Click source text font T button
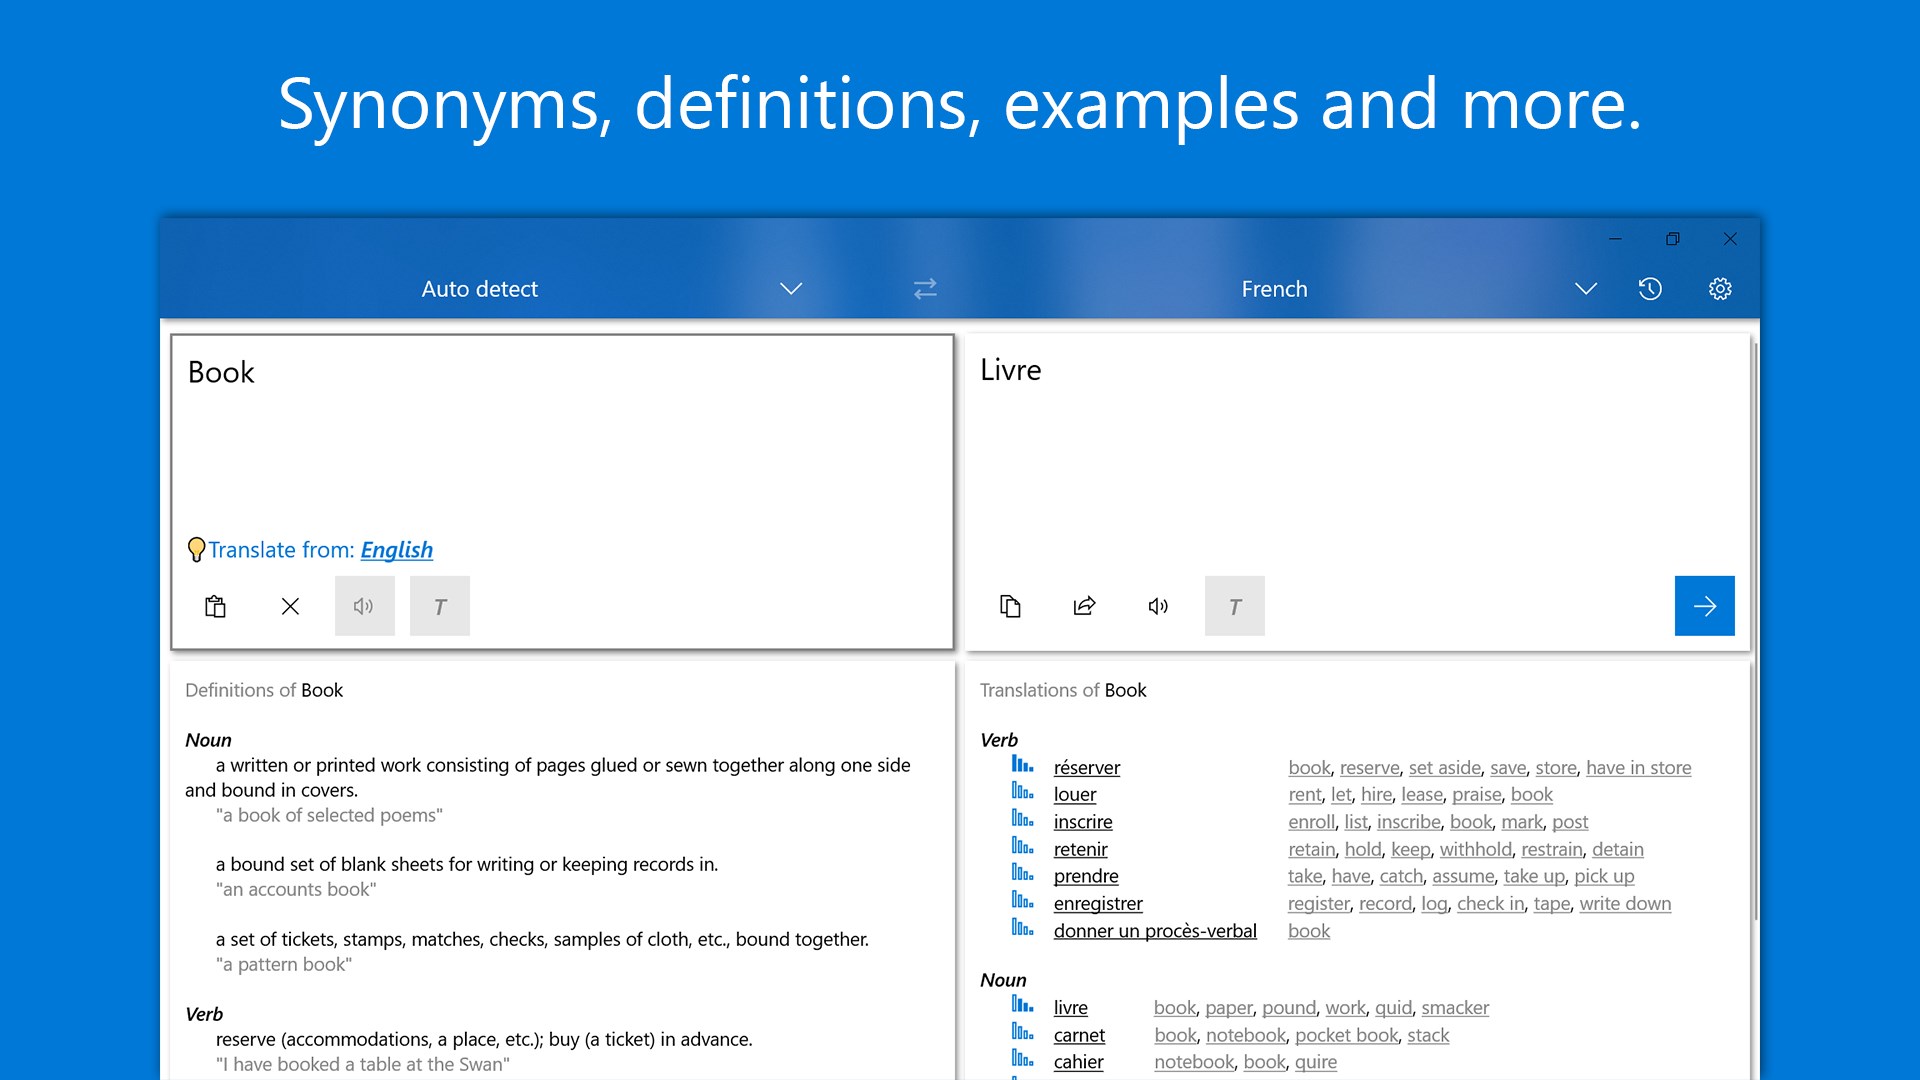The height and width of the screenshot is (1080, 1920). [439, 606]
